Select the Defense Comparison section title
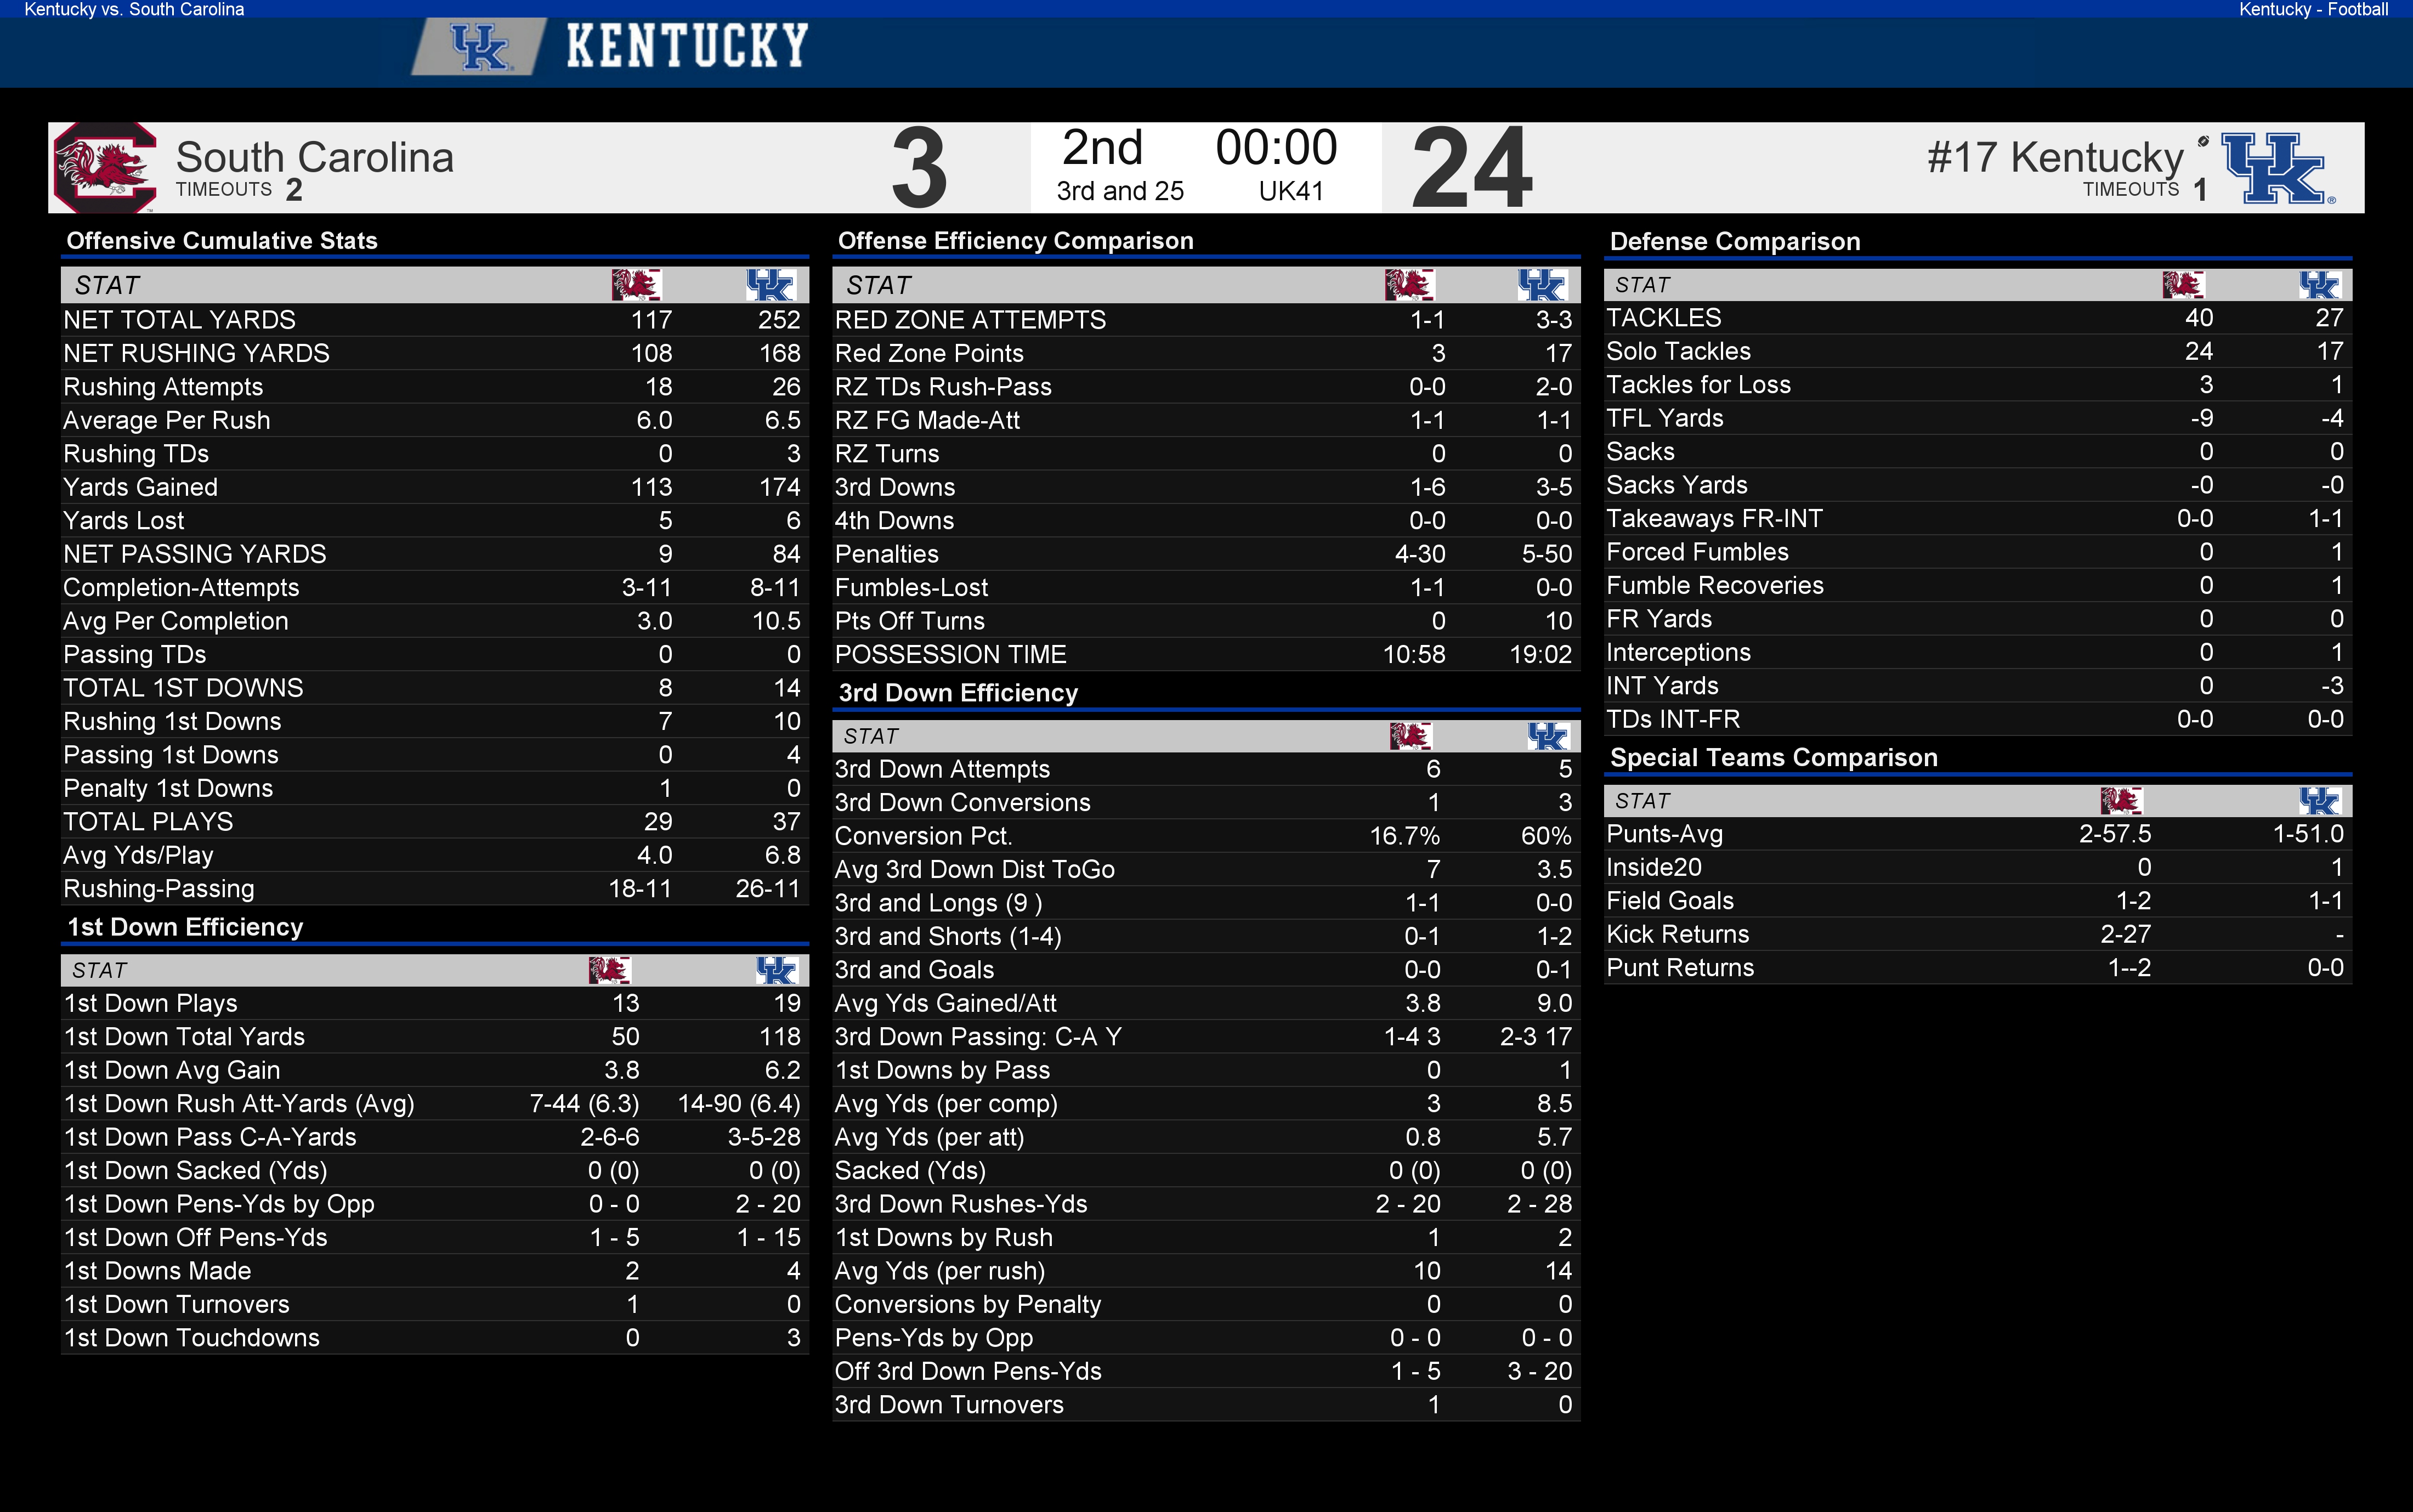Screen dimensions: 2413x1512 [1735, 242]
